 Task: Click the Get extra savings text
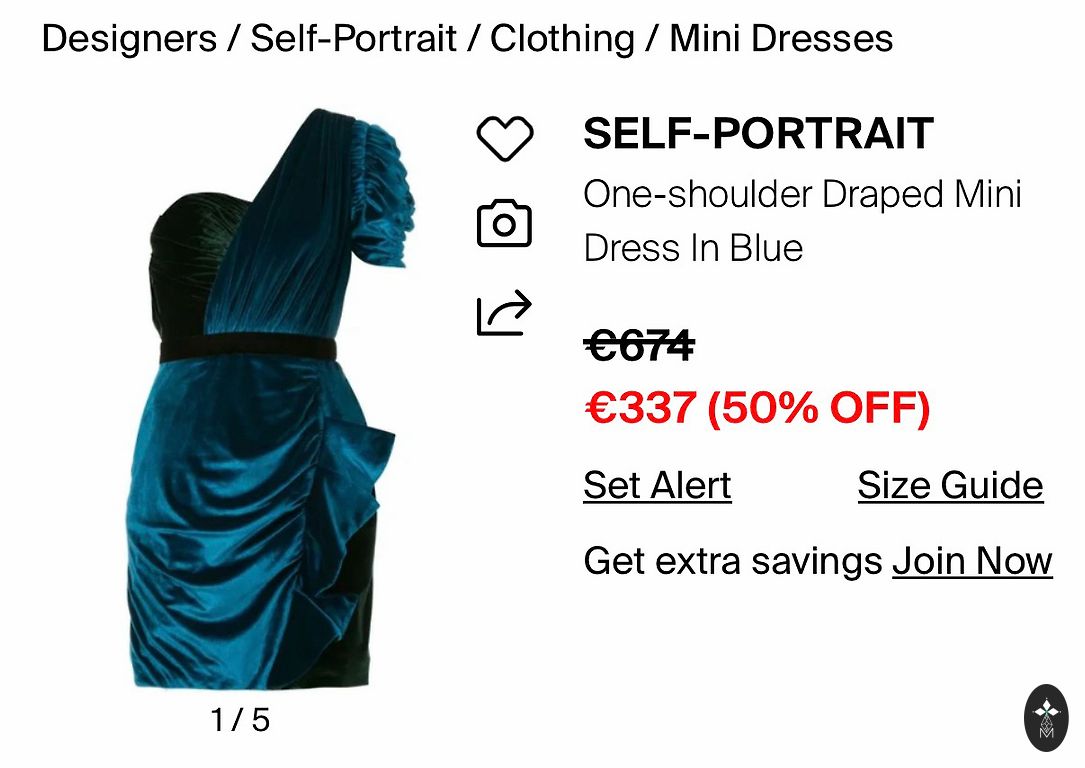733,560
